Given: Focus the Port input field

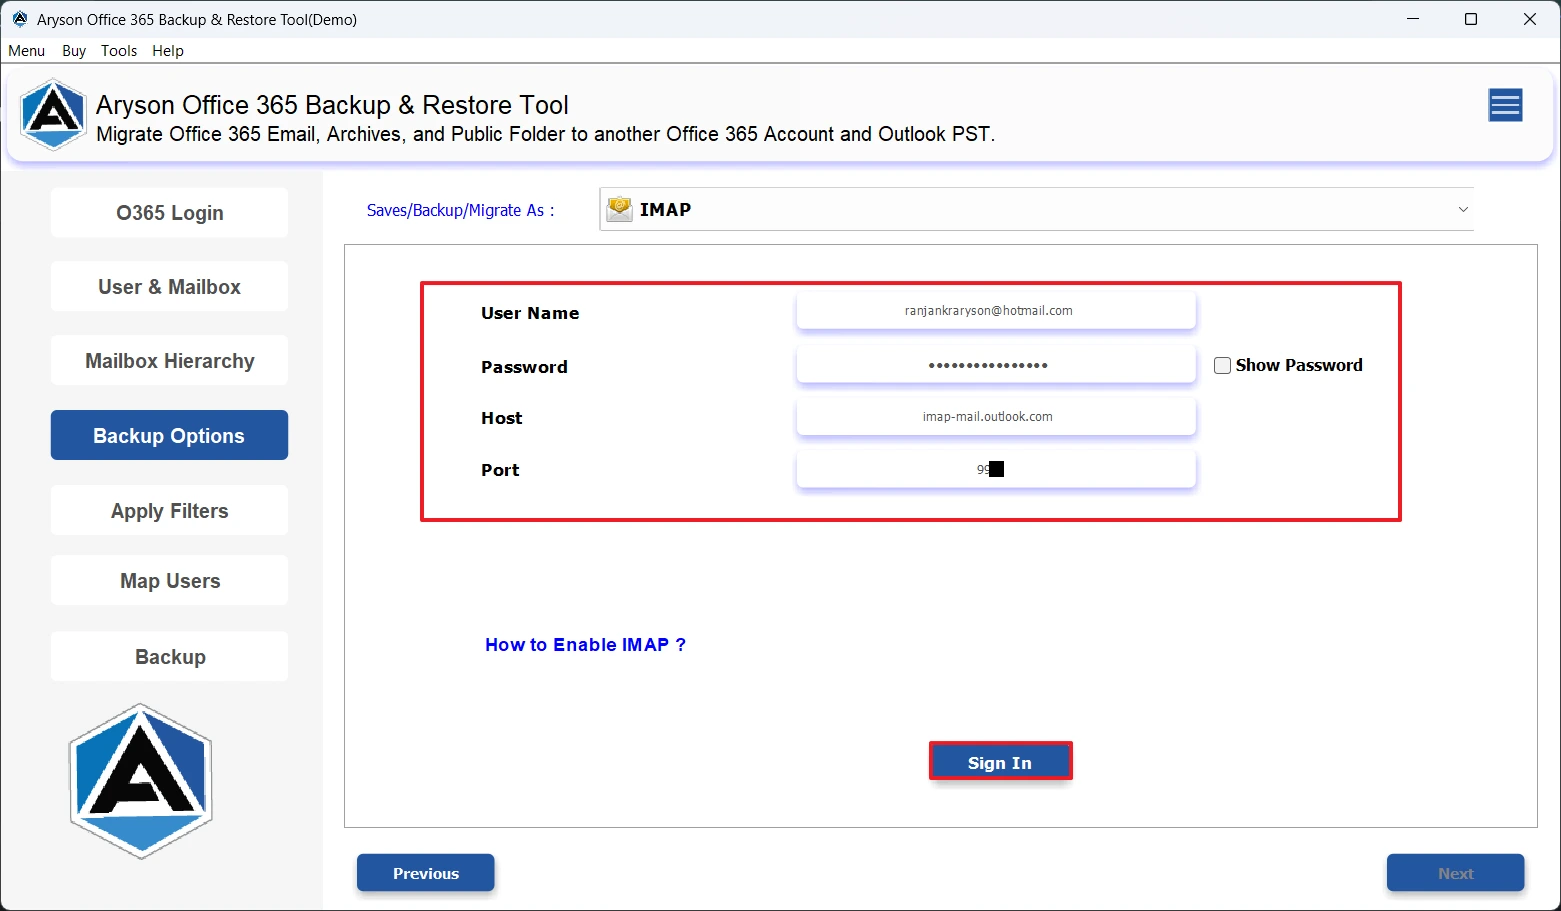Looking at the screenshot, I should 996,469.
